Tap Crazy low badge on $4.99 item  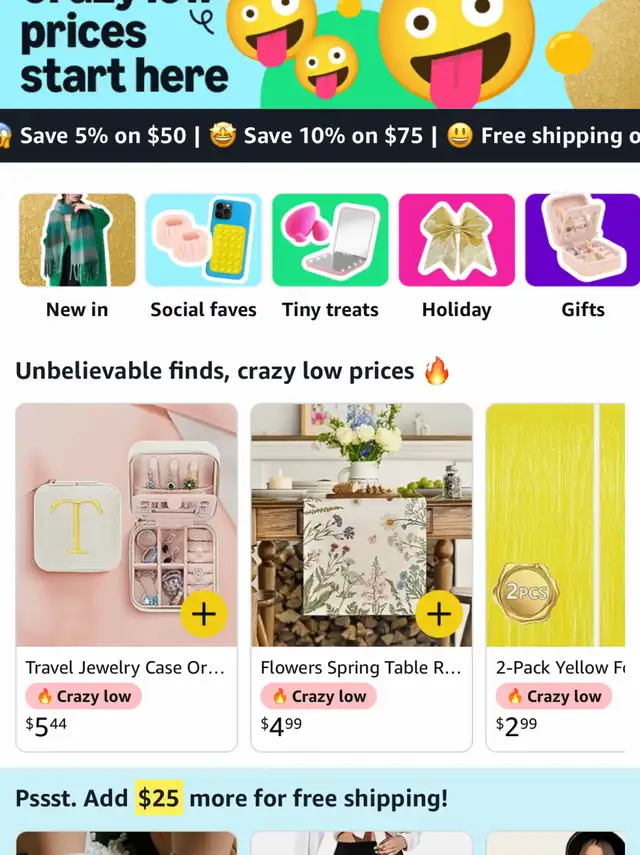tap(318, 696)
